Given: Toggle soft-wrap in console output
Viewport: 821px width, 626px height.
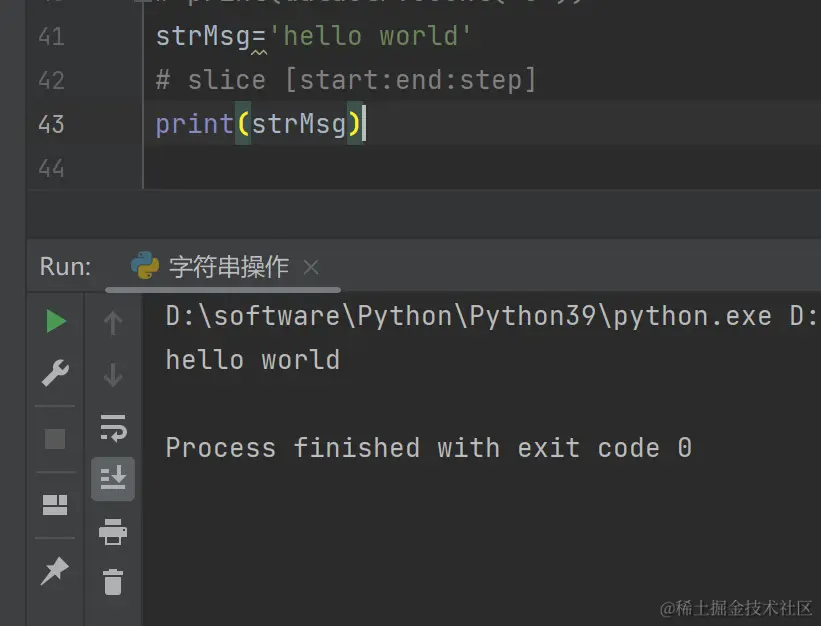Looking at the screenshot, I should coord(113,428).
